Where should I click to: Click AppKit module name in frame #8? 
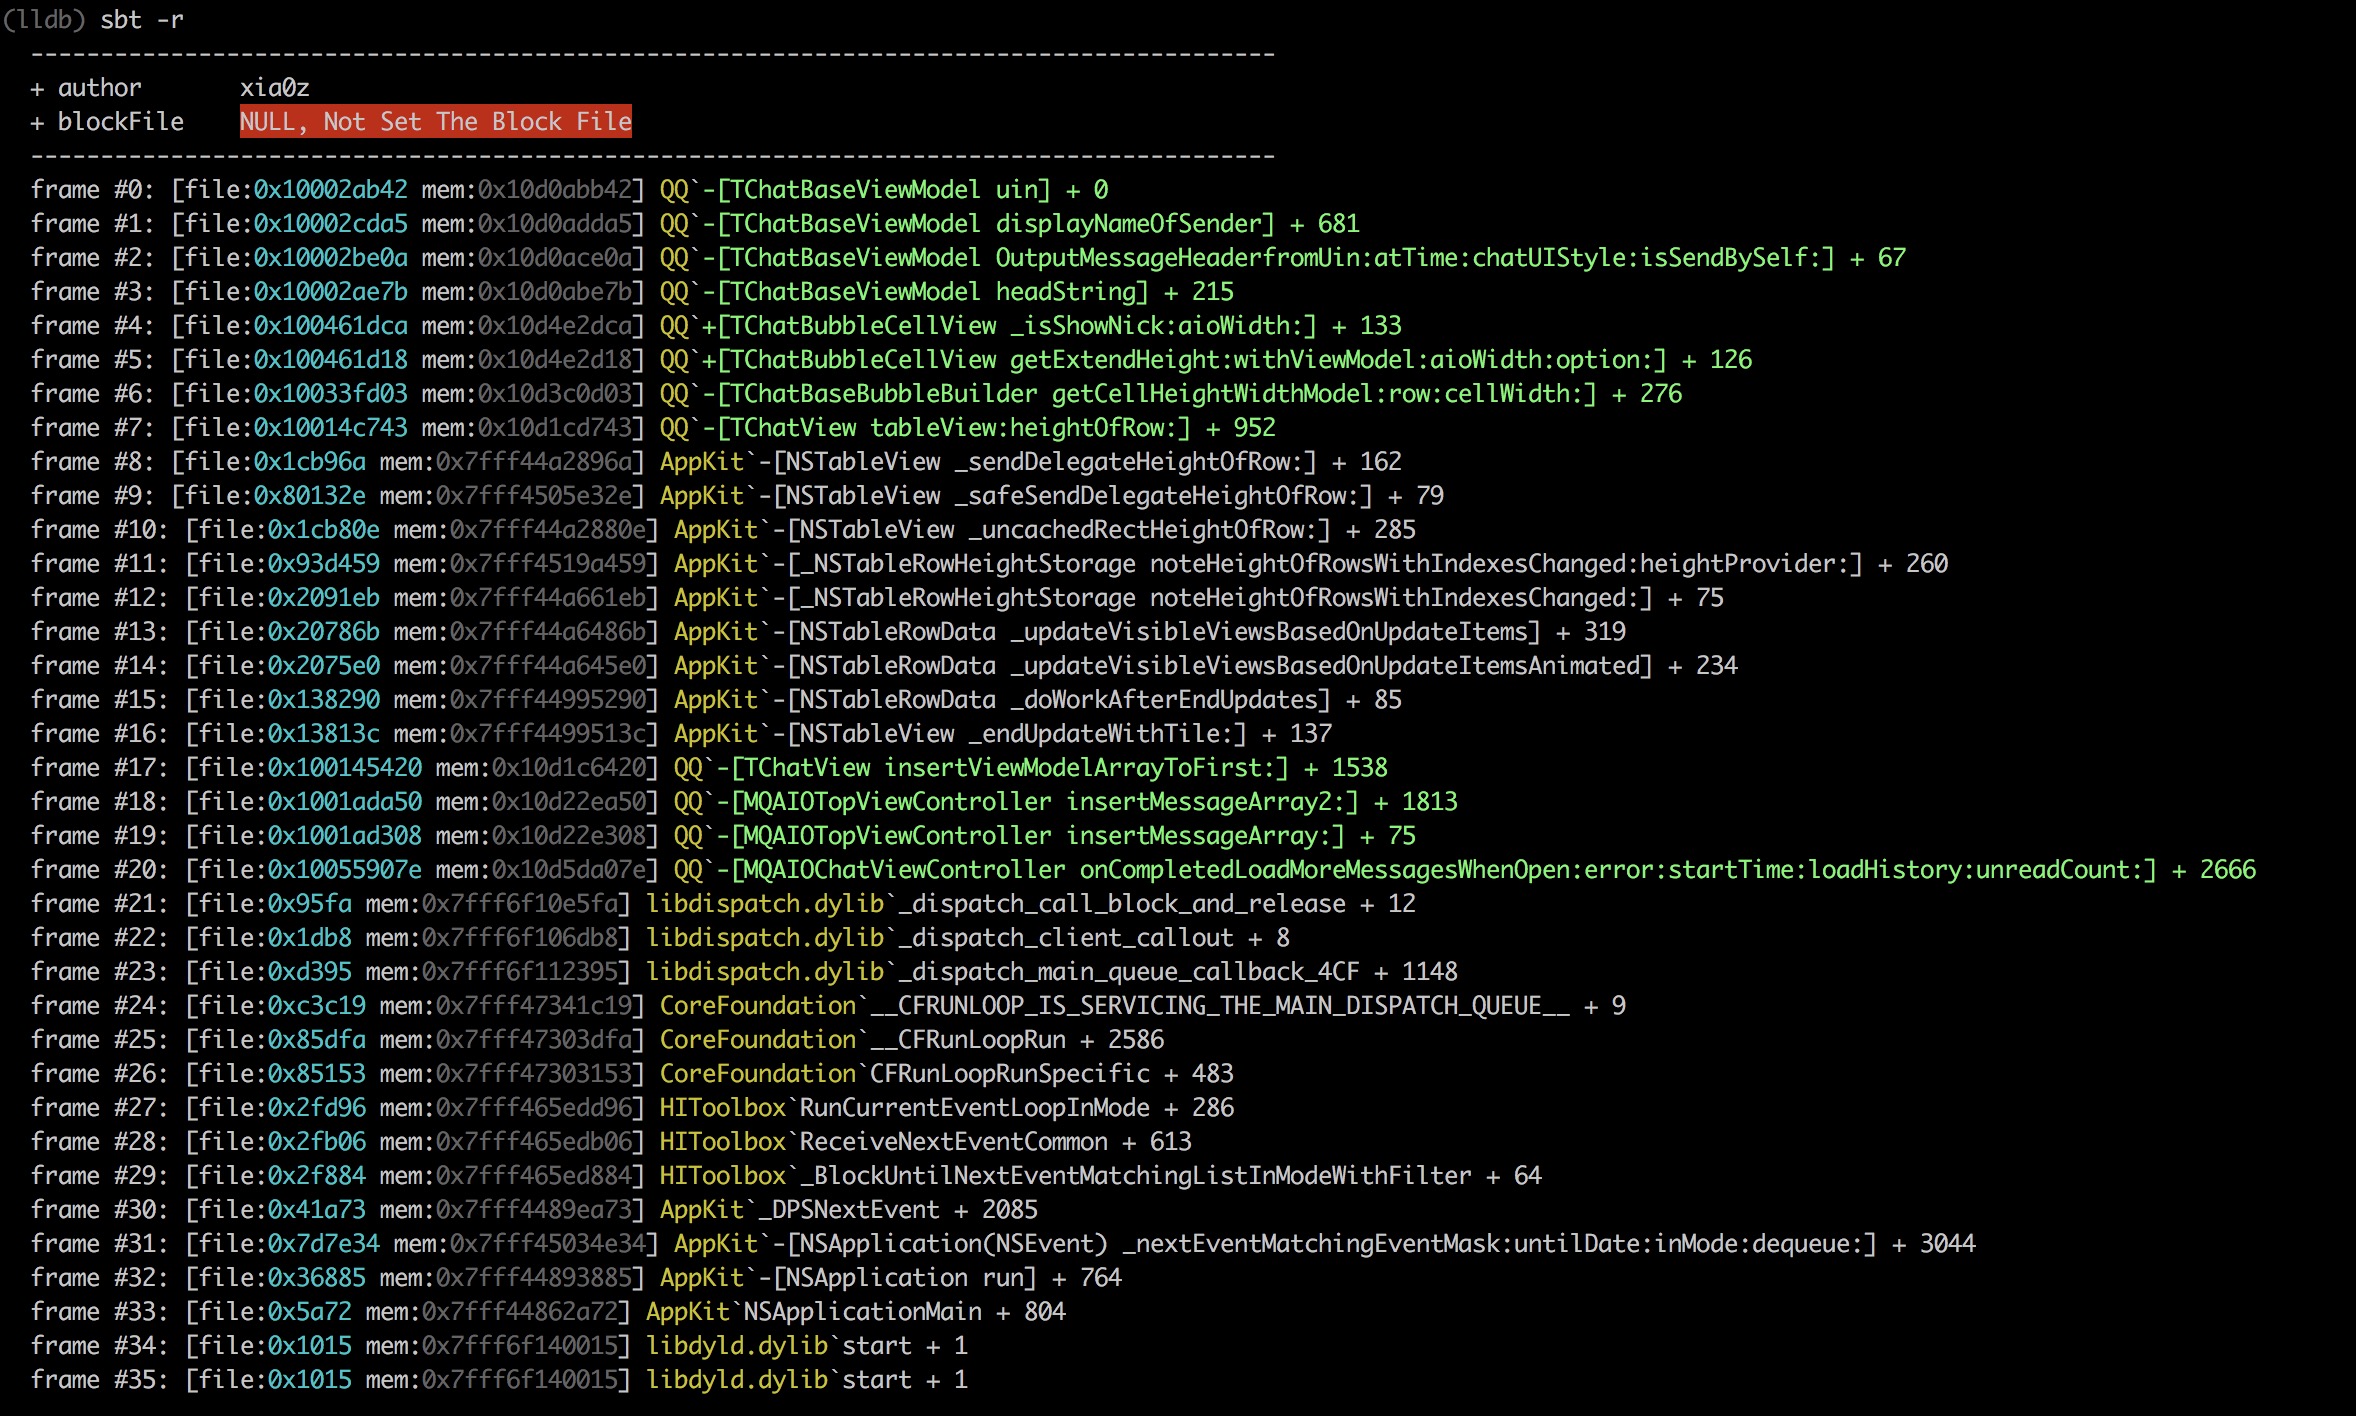click(702, 462)
